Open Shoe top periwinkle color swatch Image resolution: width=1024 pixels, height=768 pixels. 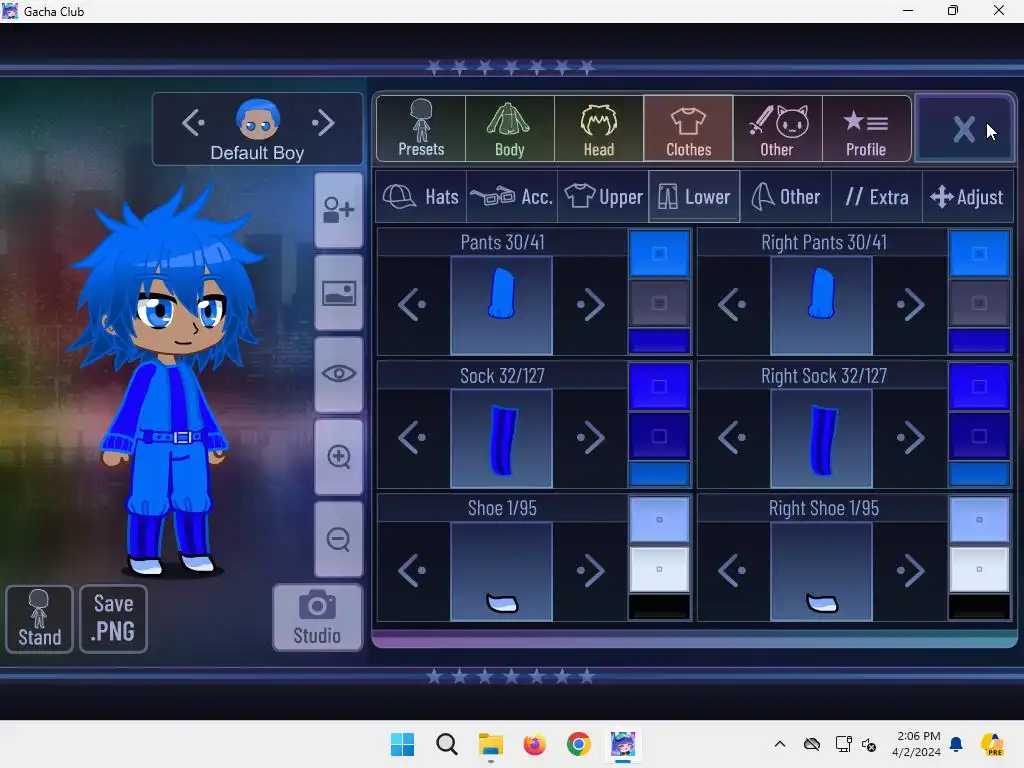click(x=659, y=520)
